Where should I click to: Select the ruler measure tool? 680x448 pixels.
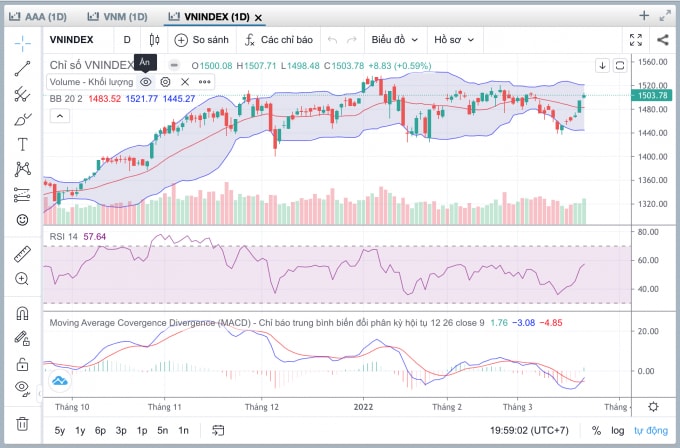[x=23, y=254]
